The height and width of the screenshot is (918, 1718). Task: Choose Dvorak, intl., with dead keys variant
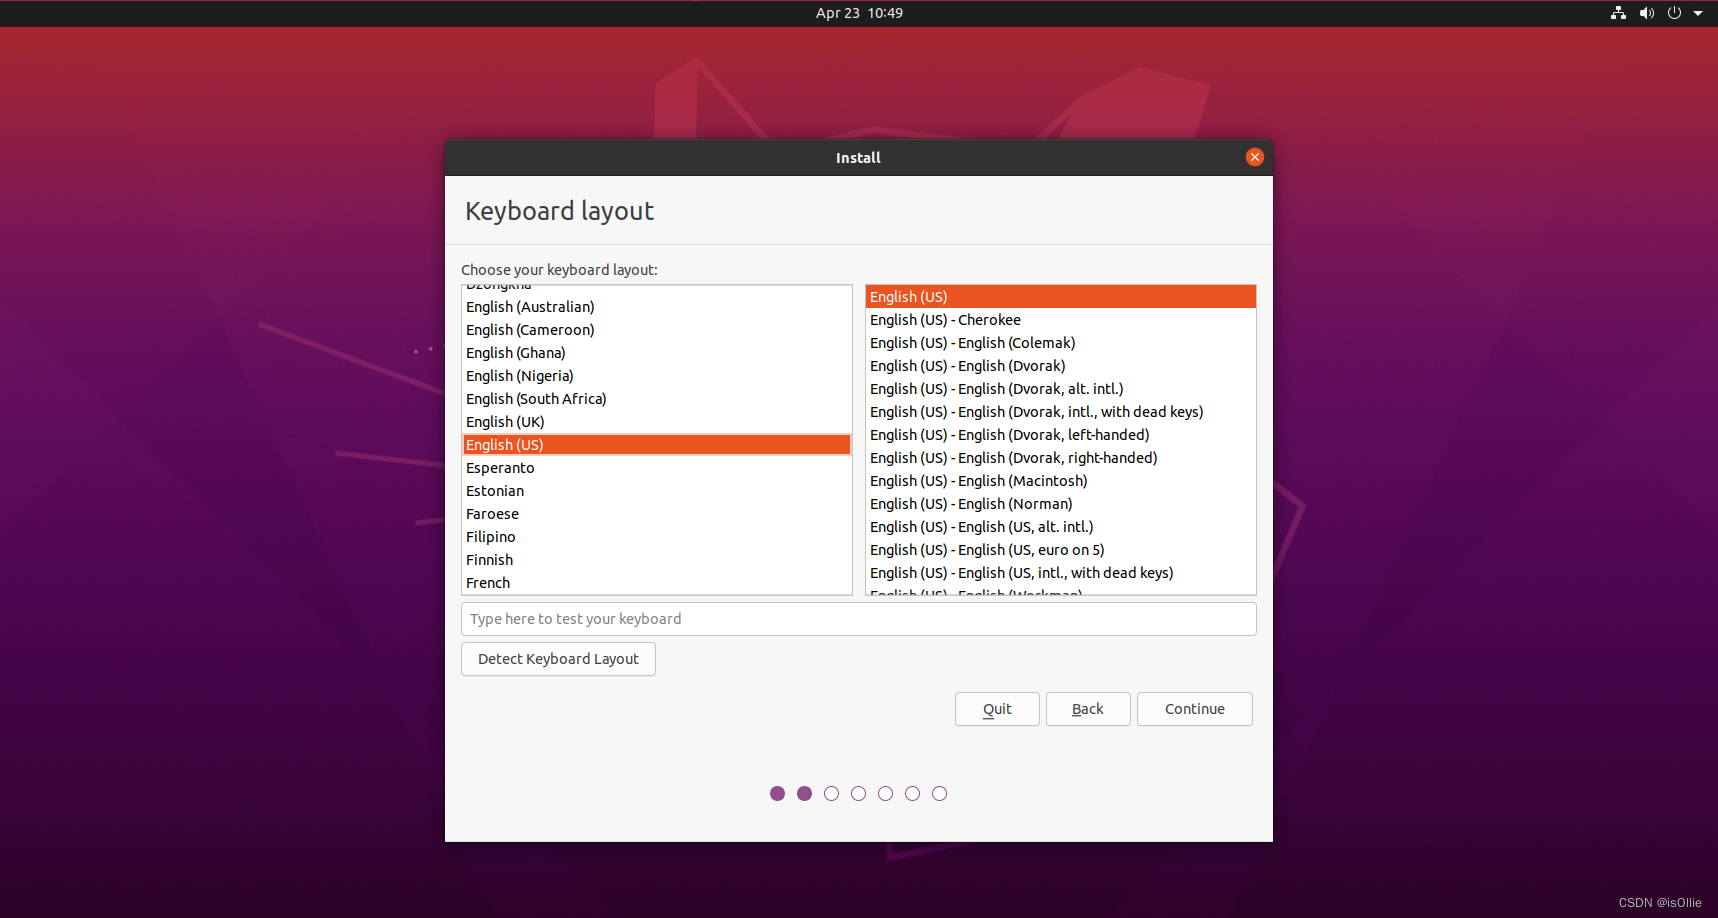coord(1061,412)
